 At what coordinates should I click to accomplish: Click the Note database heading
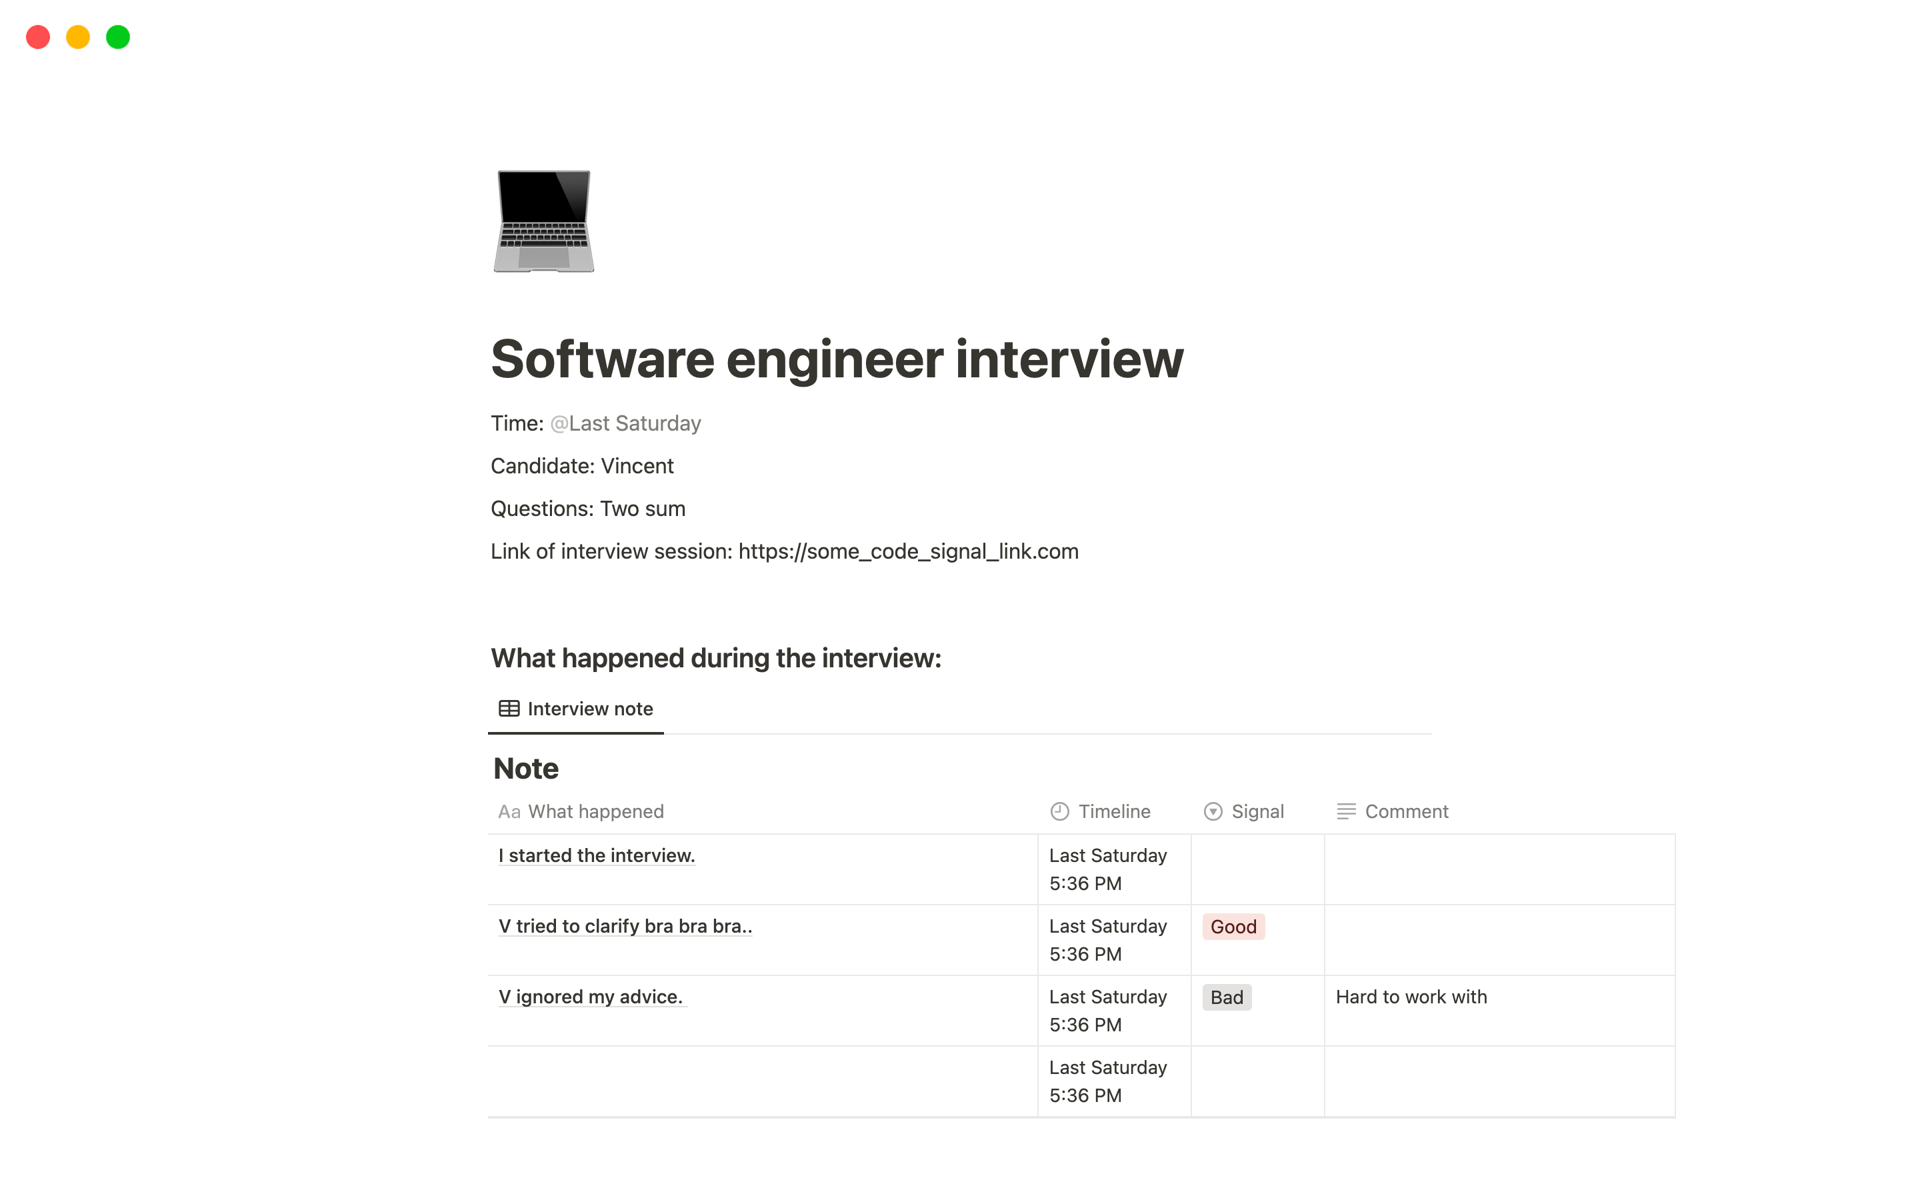(526, 768)
